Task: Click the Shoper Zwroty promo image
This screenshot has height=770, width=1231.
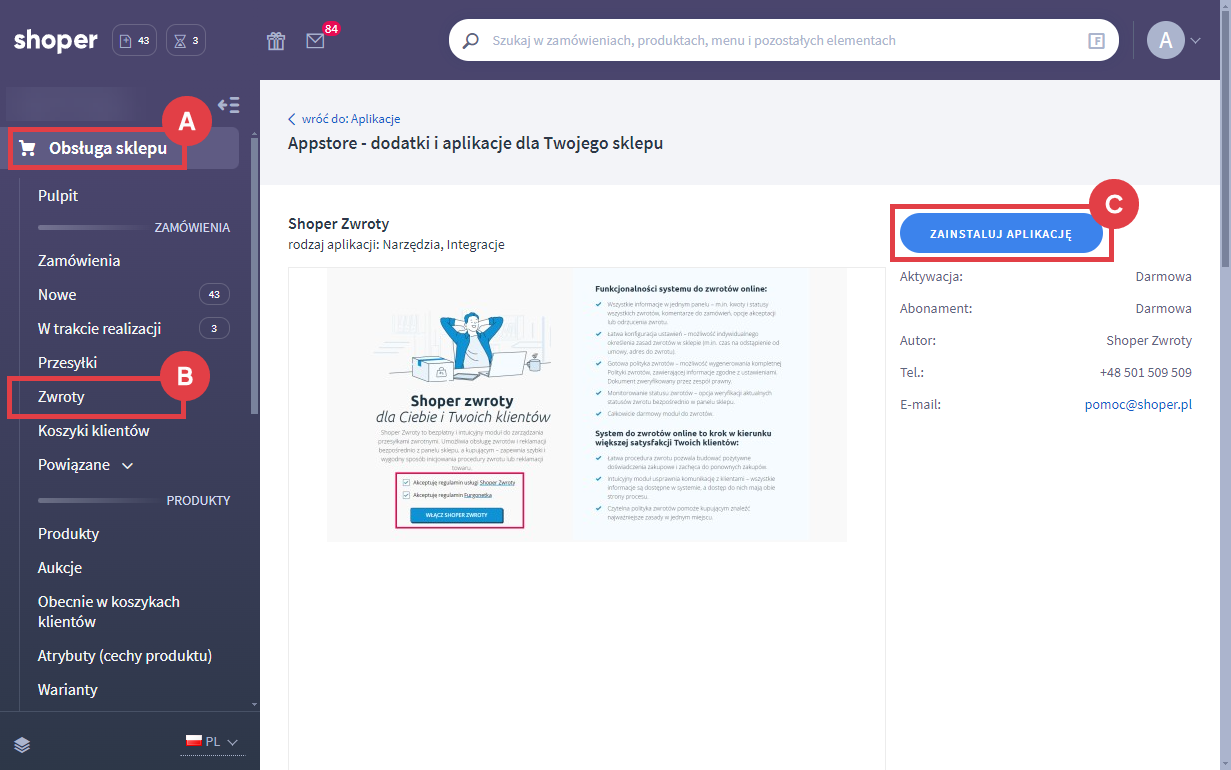Action: pos(586,405)
